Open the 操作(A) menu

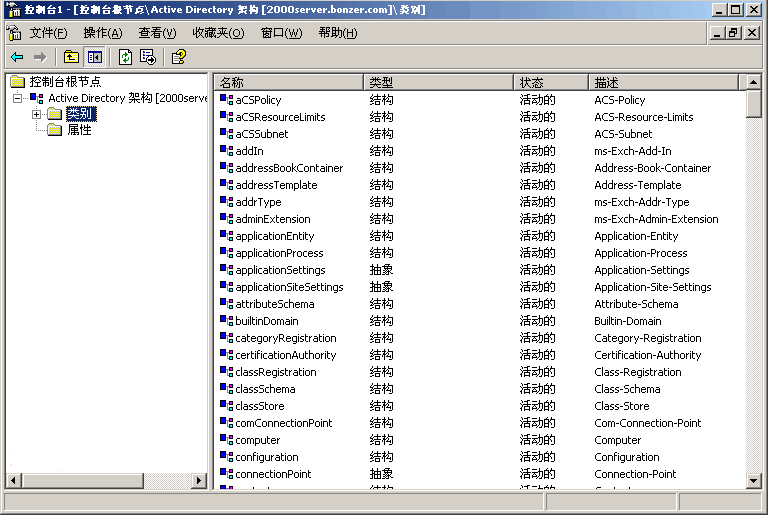click(103, 33)
